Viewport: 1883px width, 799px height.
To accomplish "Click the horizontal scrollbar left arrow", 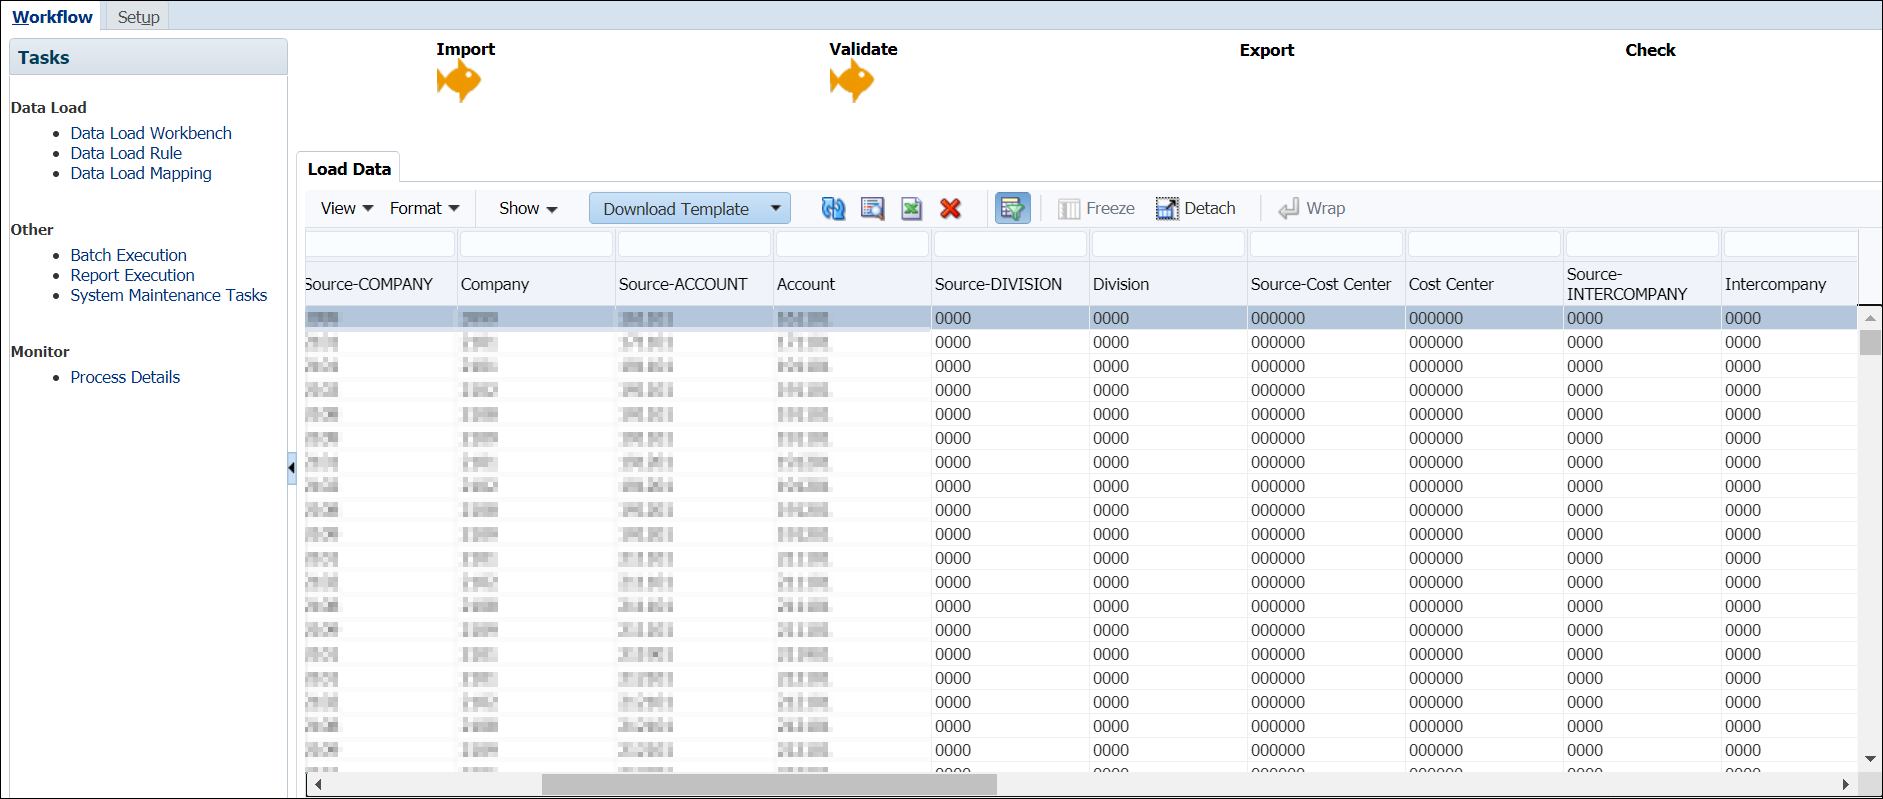I will (x=317, y=784).
